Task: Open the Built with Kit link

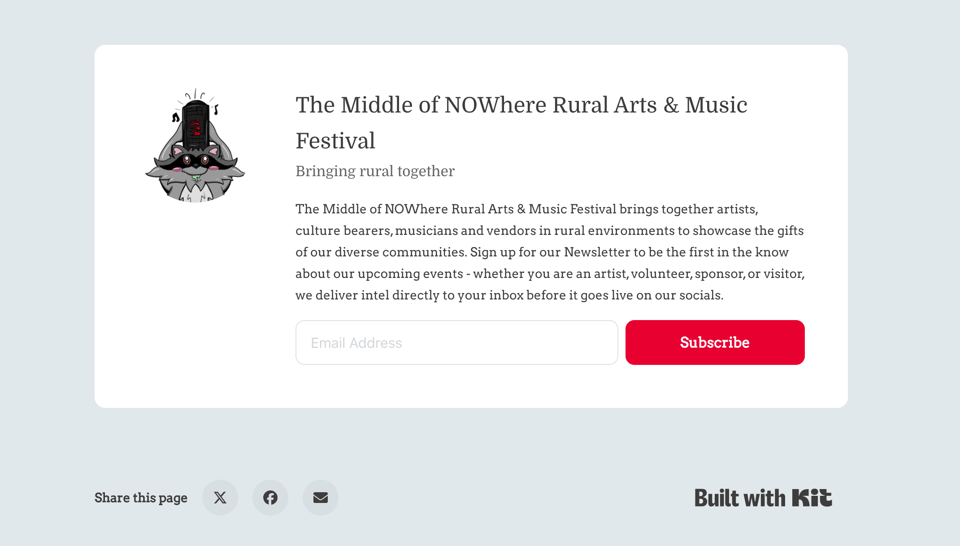Action: click(763, 497)
